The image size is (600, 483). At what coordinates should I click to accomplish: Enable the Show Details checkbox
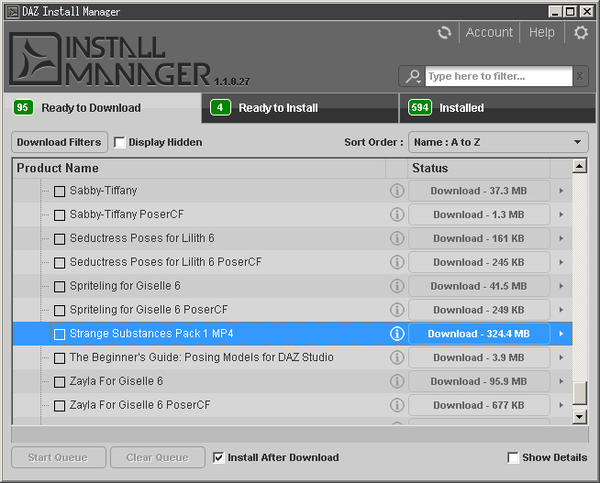(x=513, y=457)
